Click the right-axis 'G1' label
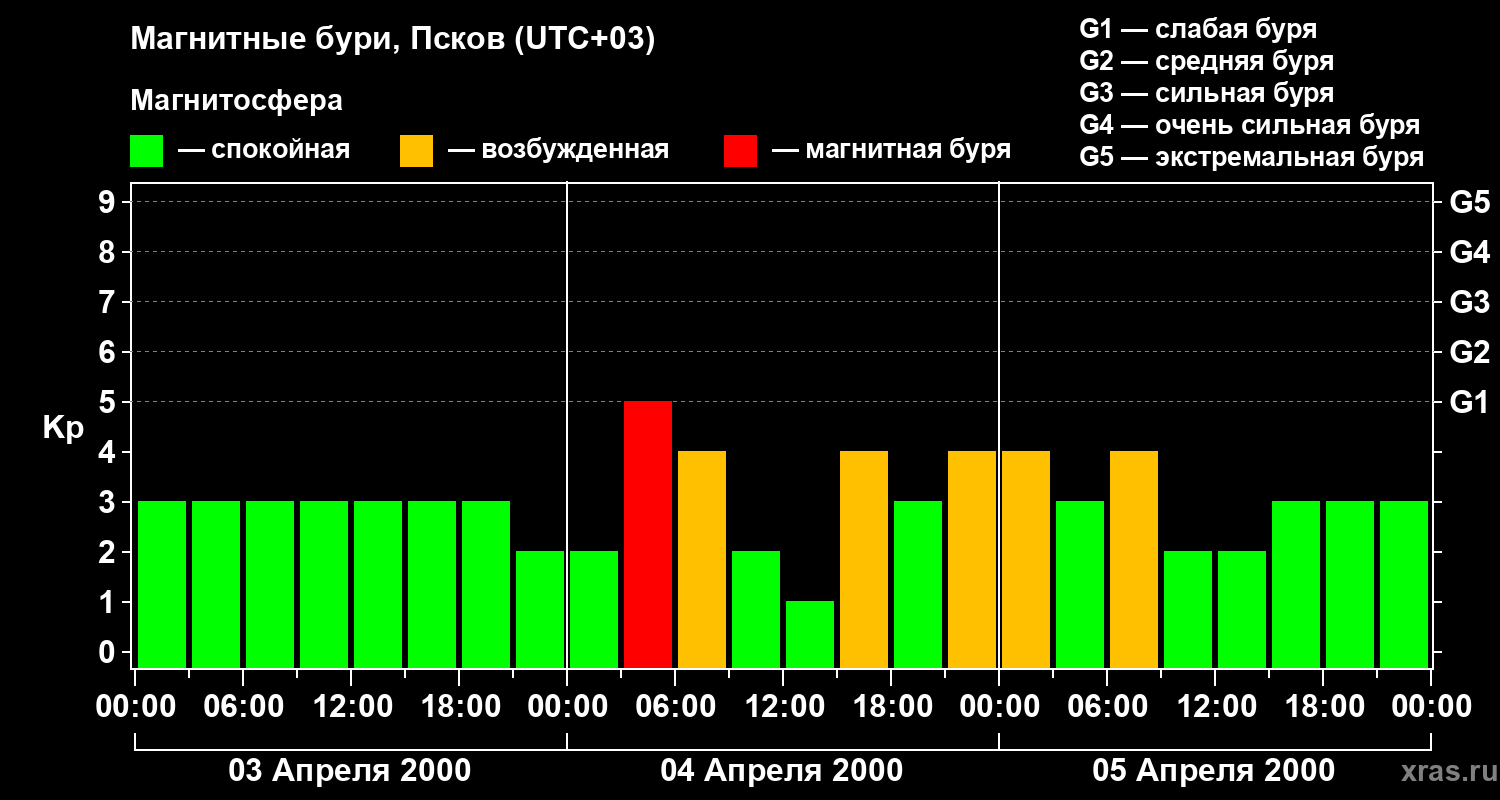 [x=1469, y=402]
